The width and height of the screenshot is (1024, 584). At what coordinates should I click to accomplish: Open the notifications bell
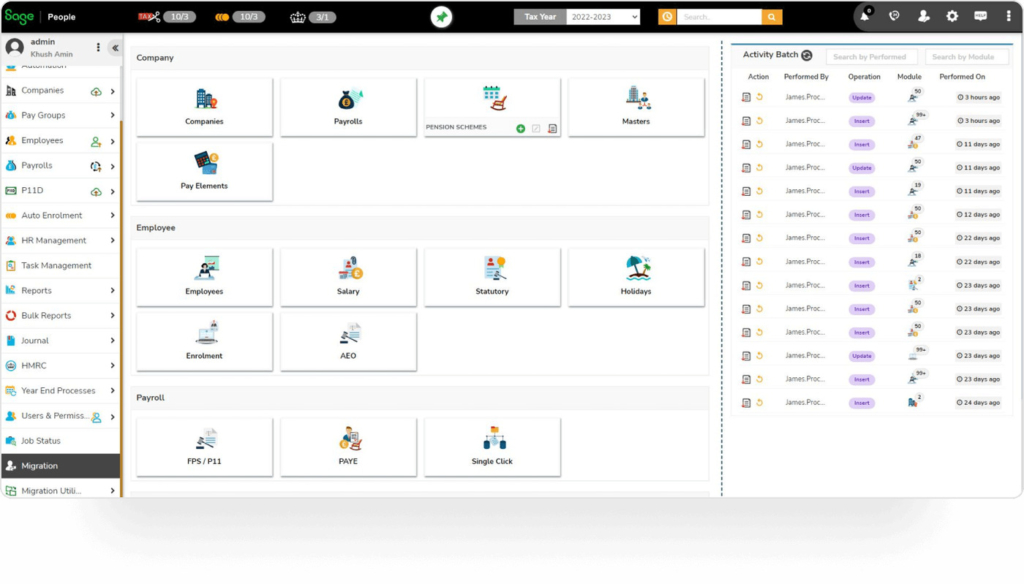[864, 16]
